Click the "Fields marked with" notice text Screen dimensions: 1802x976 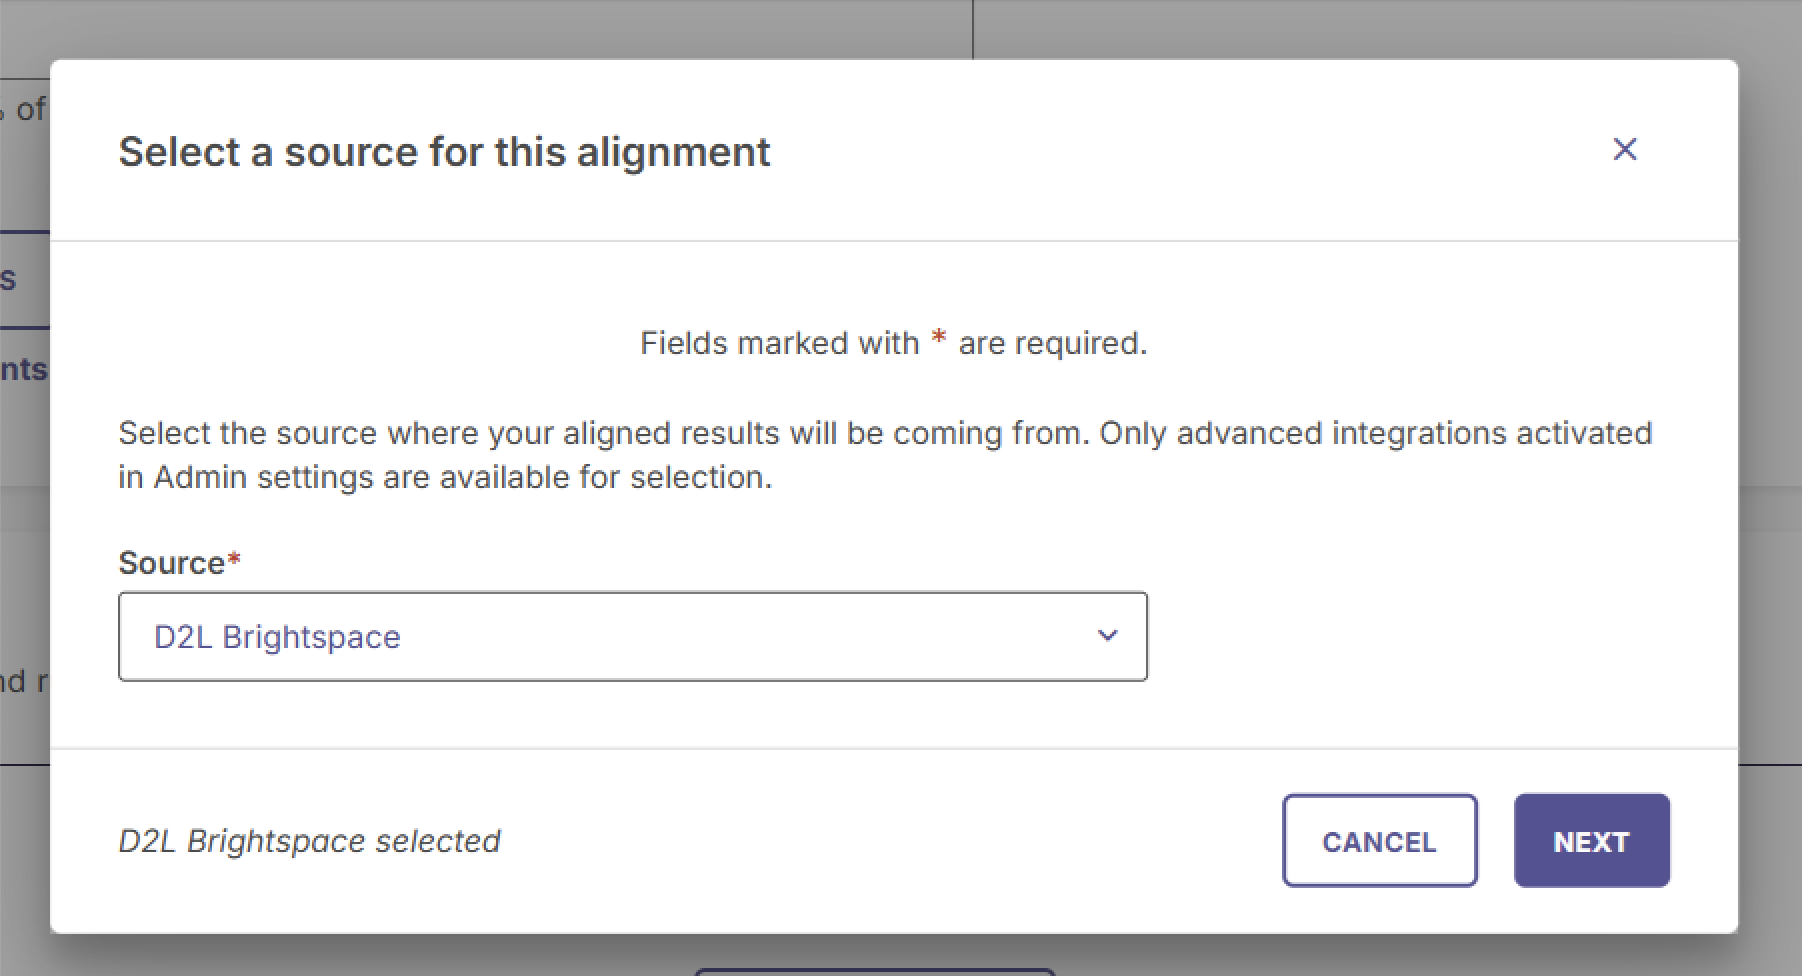coord(779,343)
